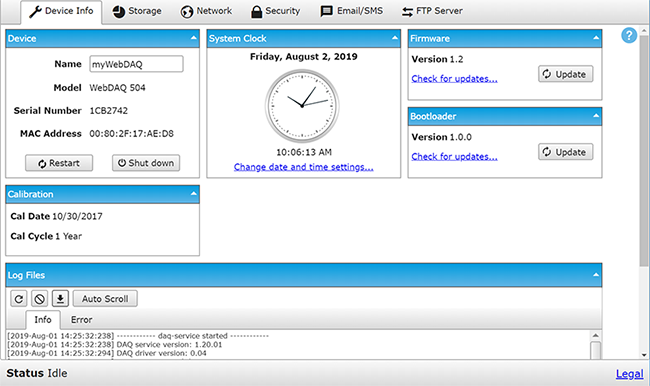Clear the log with the circle-slash icon
Viewport: 650px width, 386px height.
[x=39, y=299]
